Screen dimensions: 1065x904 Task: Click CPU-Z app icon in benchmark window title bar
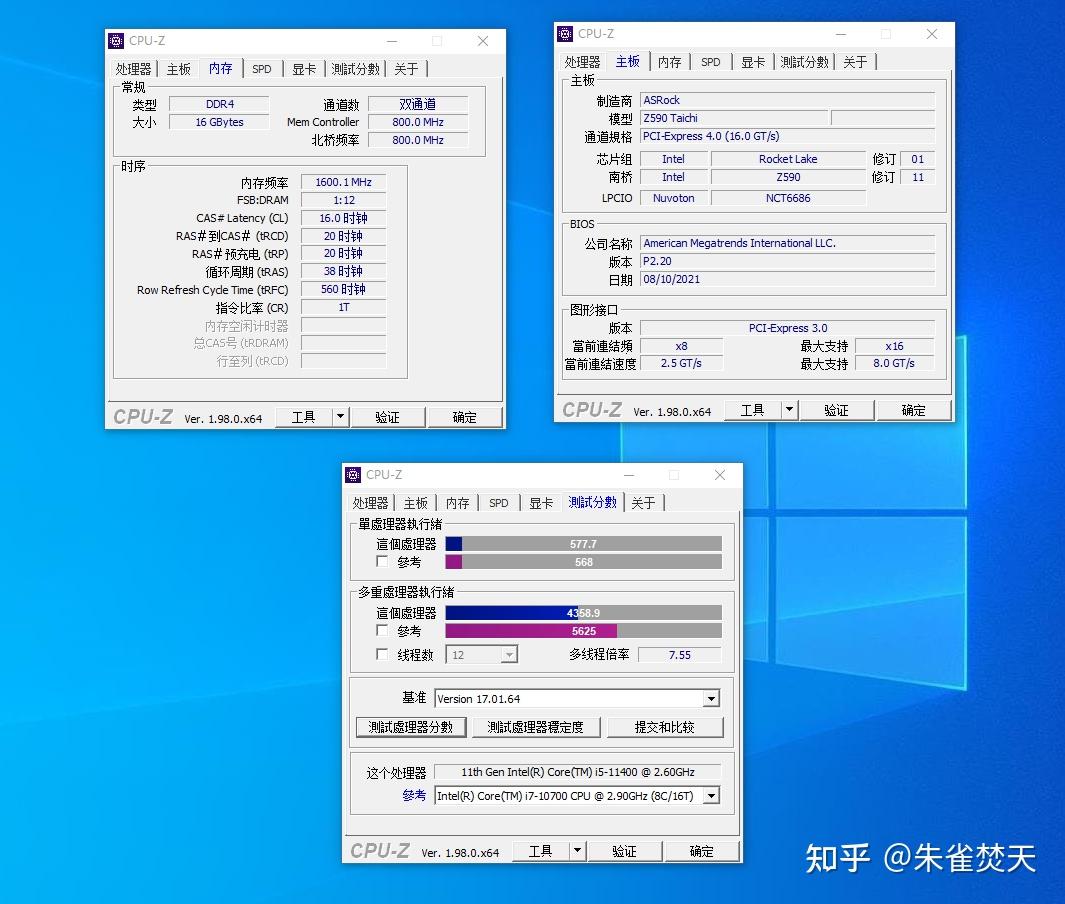click(353, 475)
